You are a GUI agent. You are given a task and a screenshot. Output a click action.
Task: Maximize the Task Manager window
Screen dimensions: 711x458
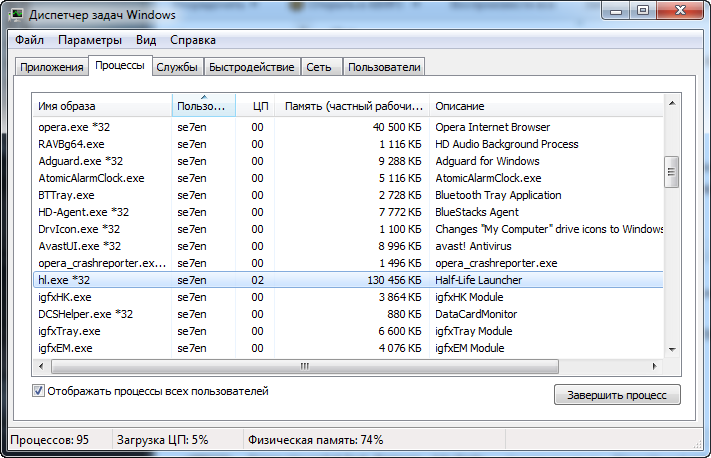point(643,10)
